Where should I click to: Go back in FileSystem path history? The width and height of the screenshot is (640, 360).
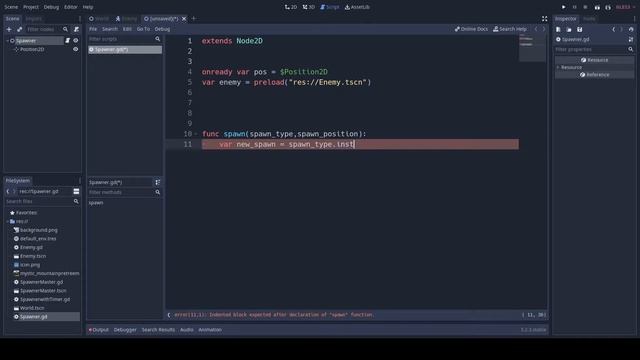(8, 191)
